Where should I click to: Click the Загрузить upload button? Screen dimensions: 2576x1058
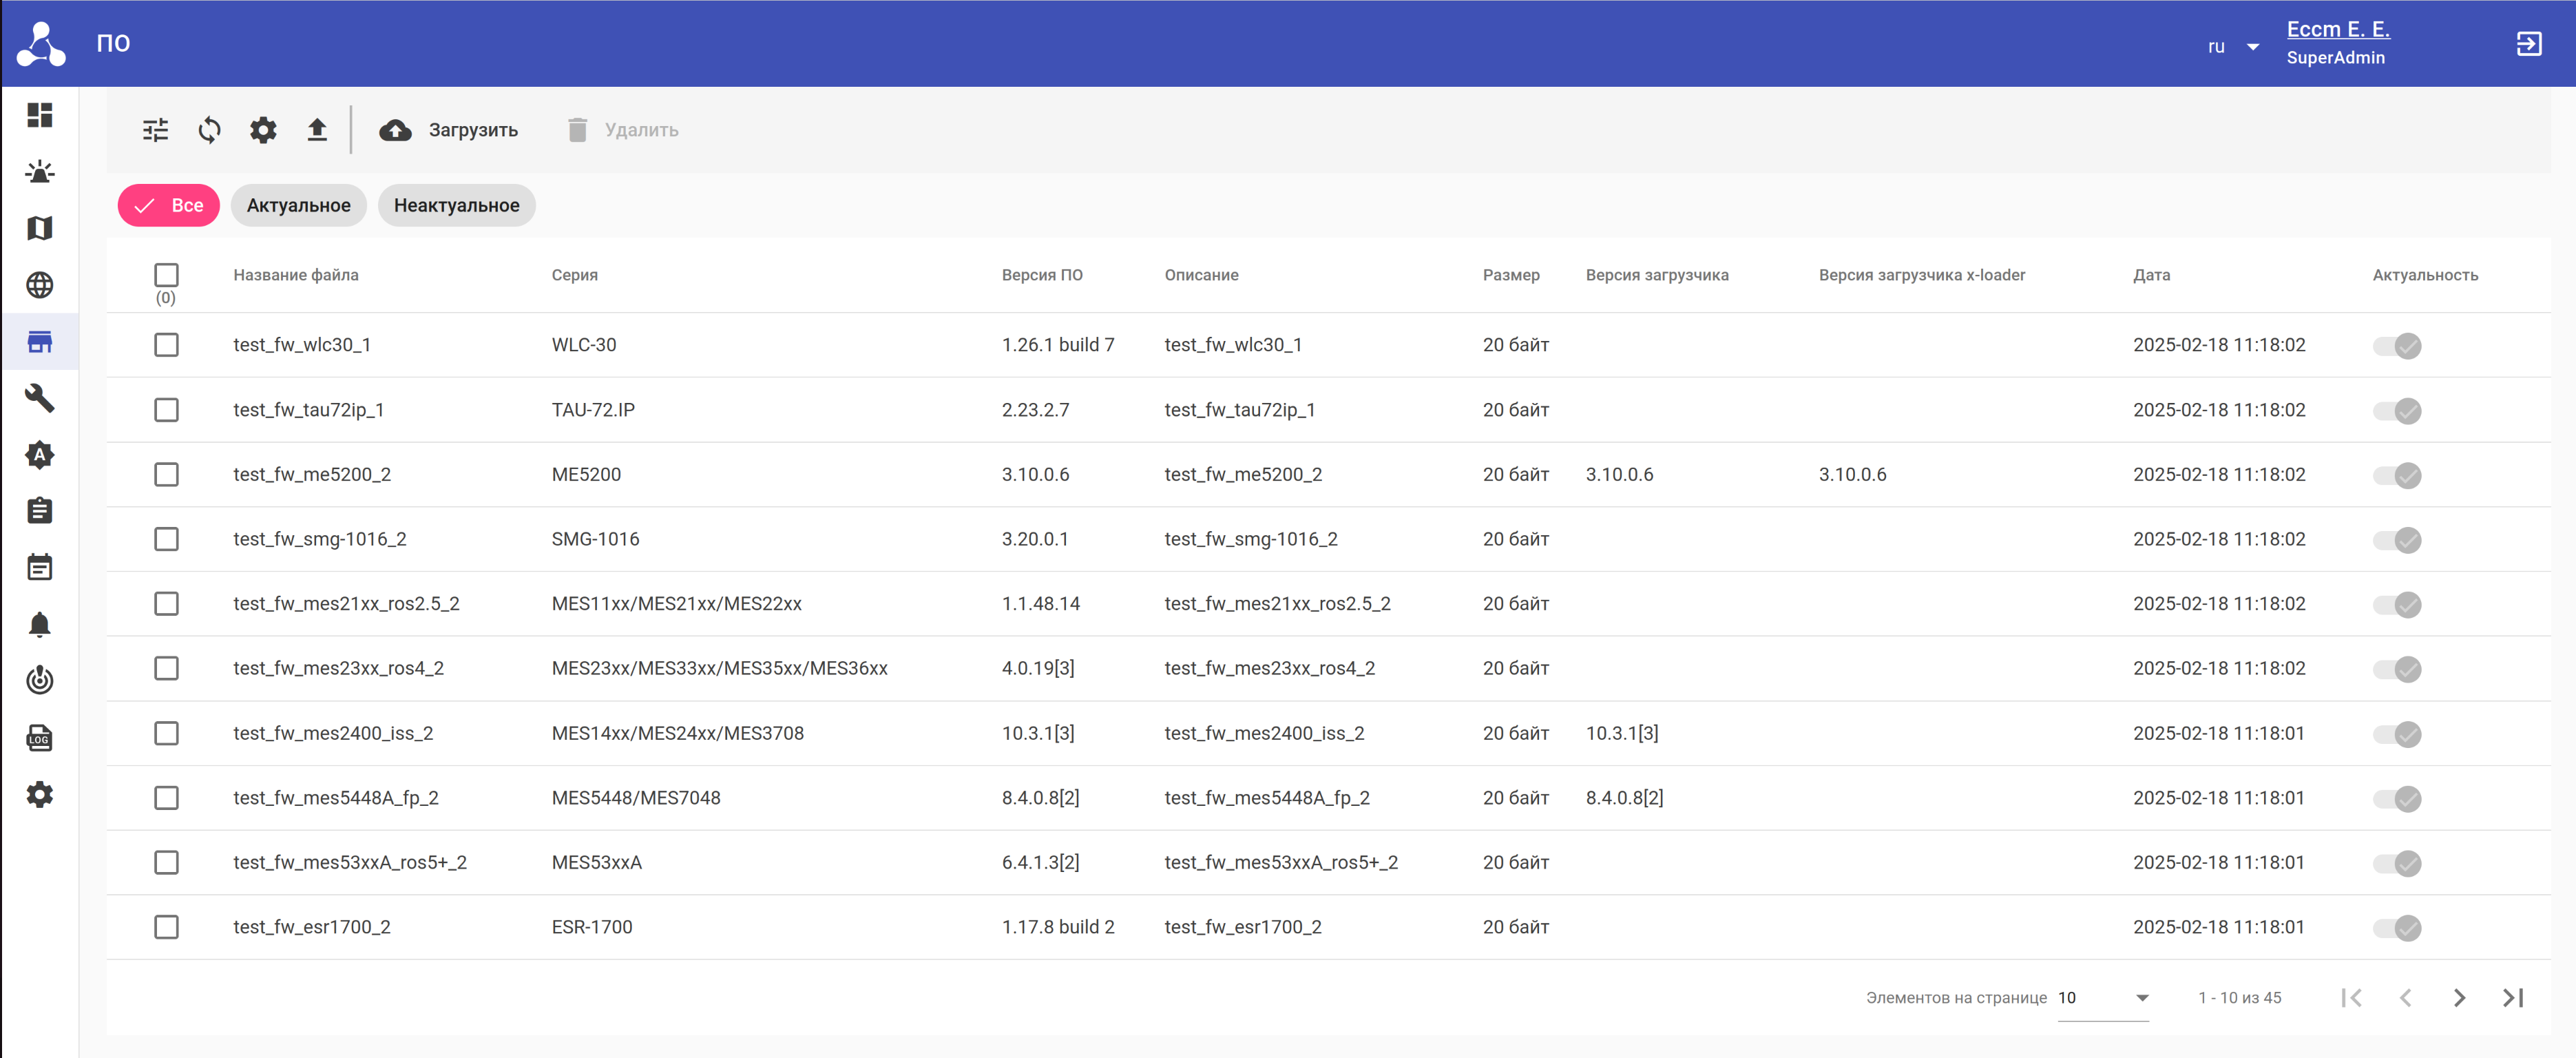(x=449, y=130)
